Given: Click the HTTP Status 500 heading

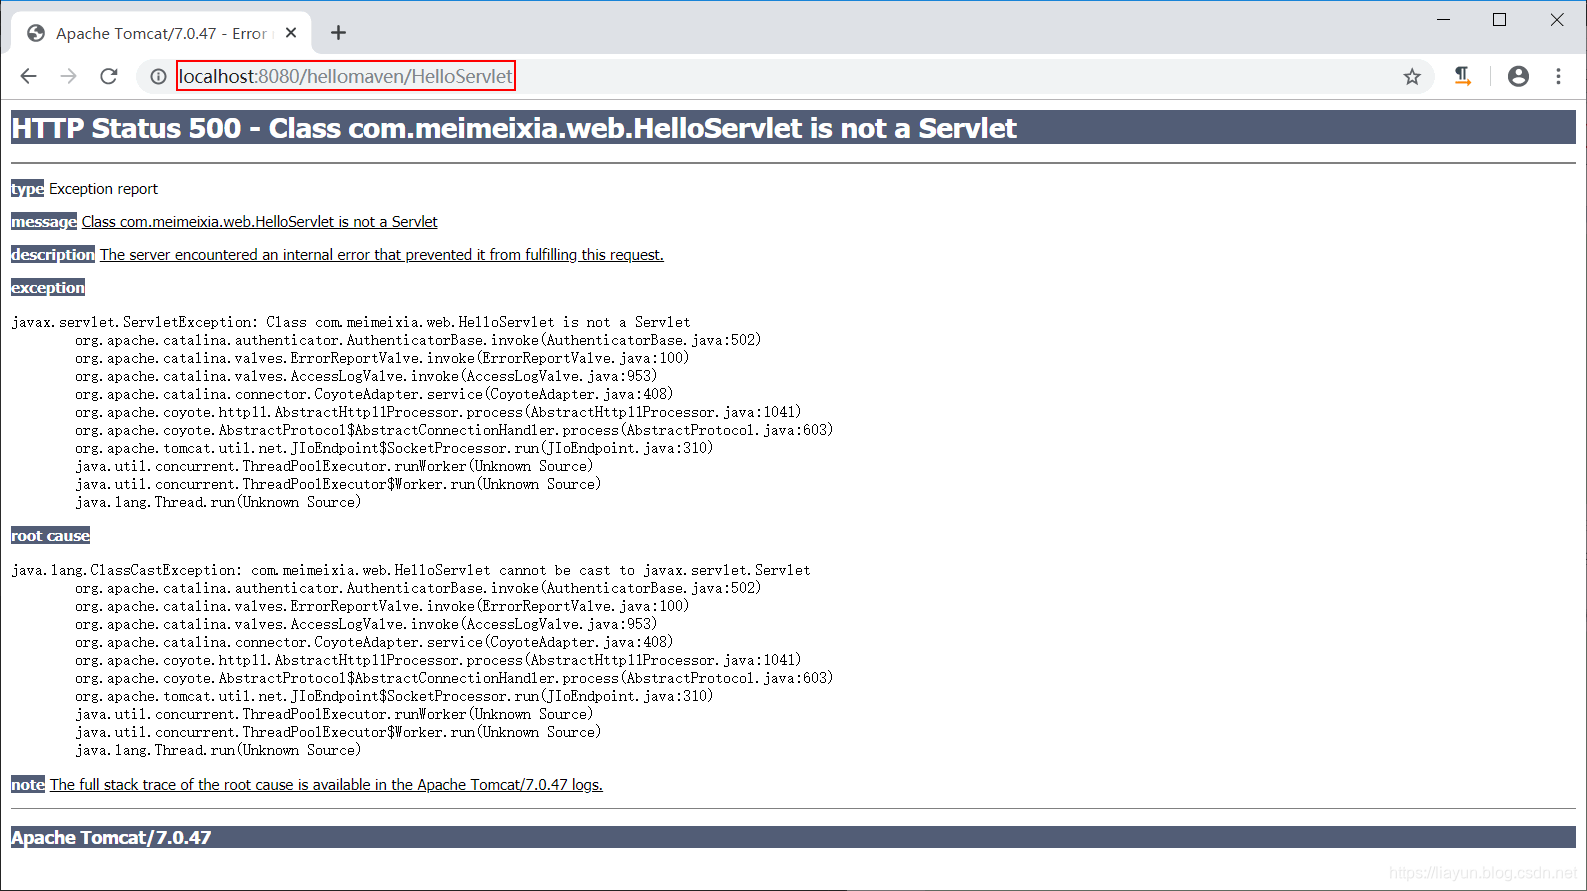Looking at the screenshot, I should coord(793,128).
